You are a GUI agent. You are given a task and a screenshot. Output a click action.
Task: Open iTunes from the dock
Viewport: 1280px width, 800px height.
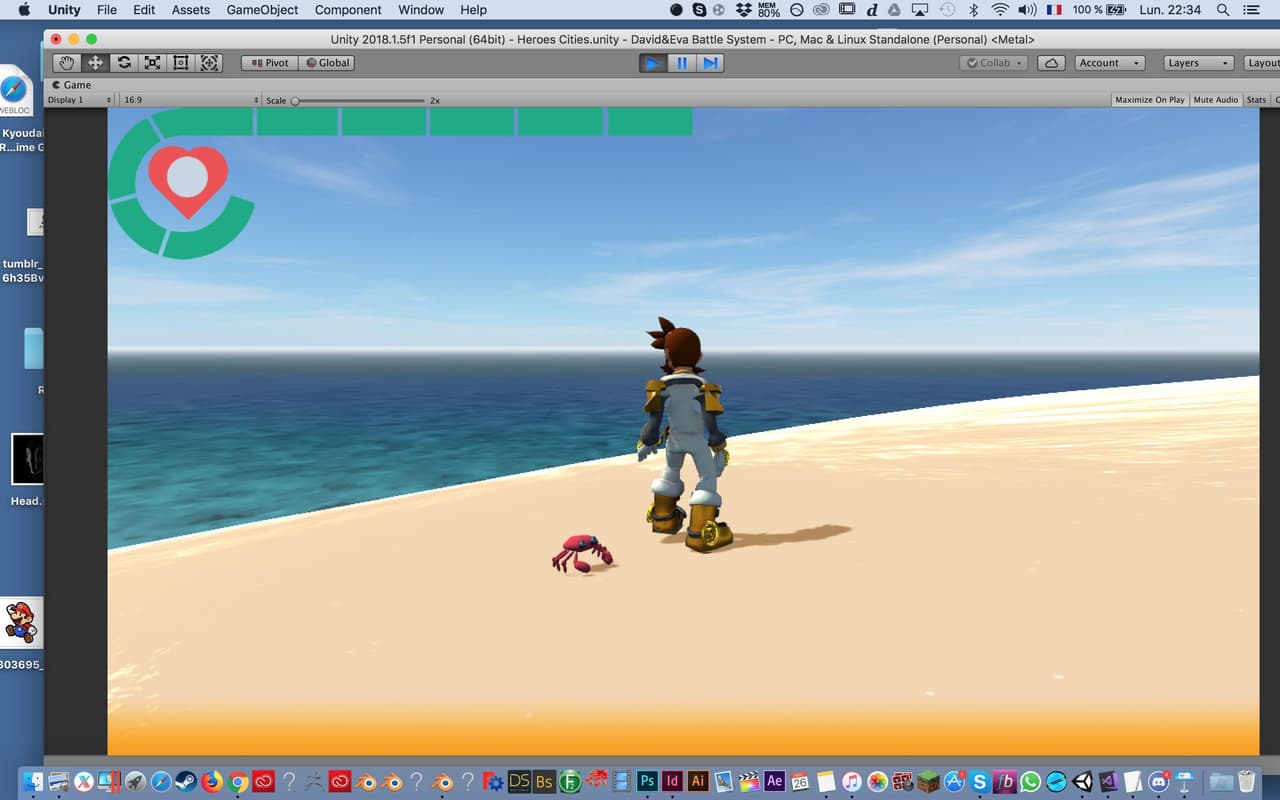[852, 781]
